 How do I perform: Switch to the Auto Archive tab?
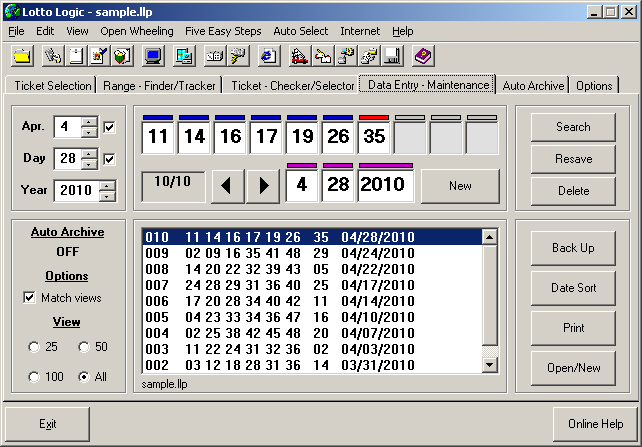point(533,86)
